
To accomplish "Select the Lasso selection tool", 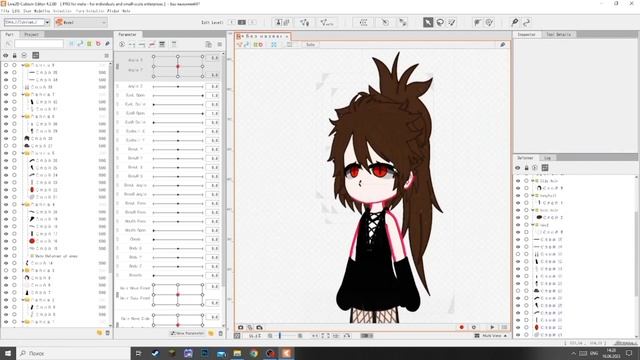I will point(440,22).
